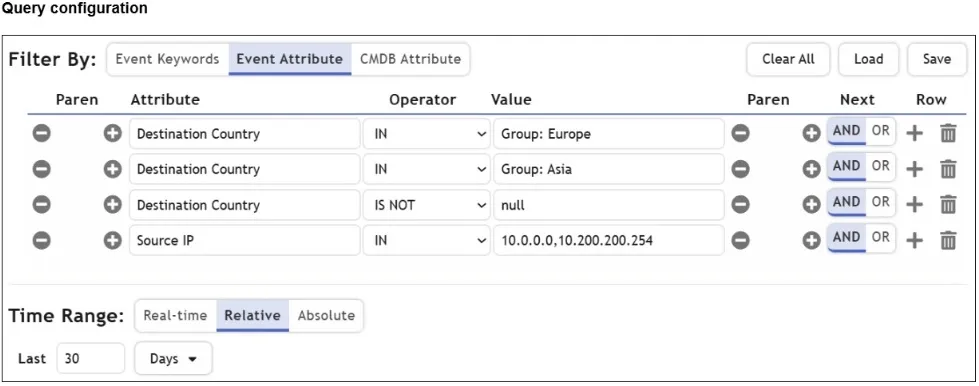
Task: Delete the IS NOT null row
Action: (948, 204)
